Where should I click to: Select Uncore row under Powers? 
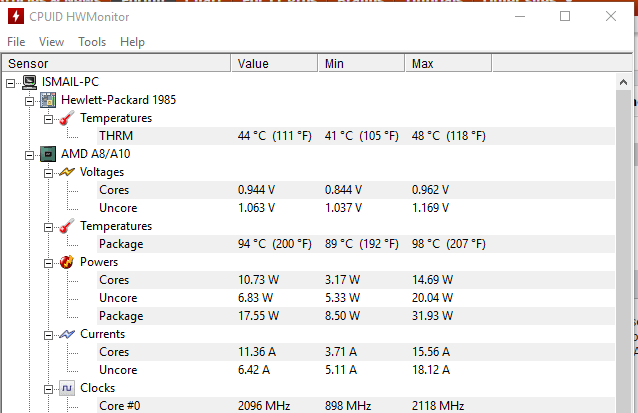point(356,298)
